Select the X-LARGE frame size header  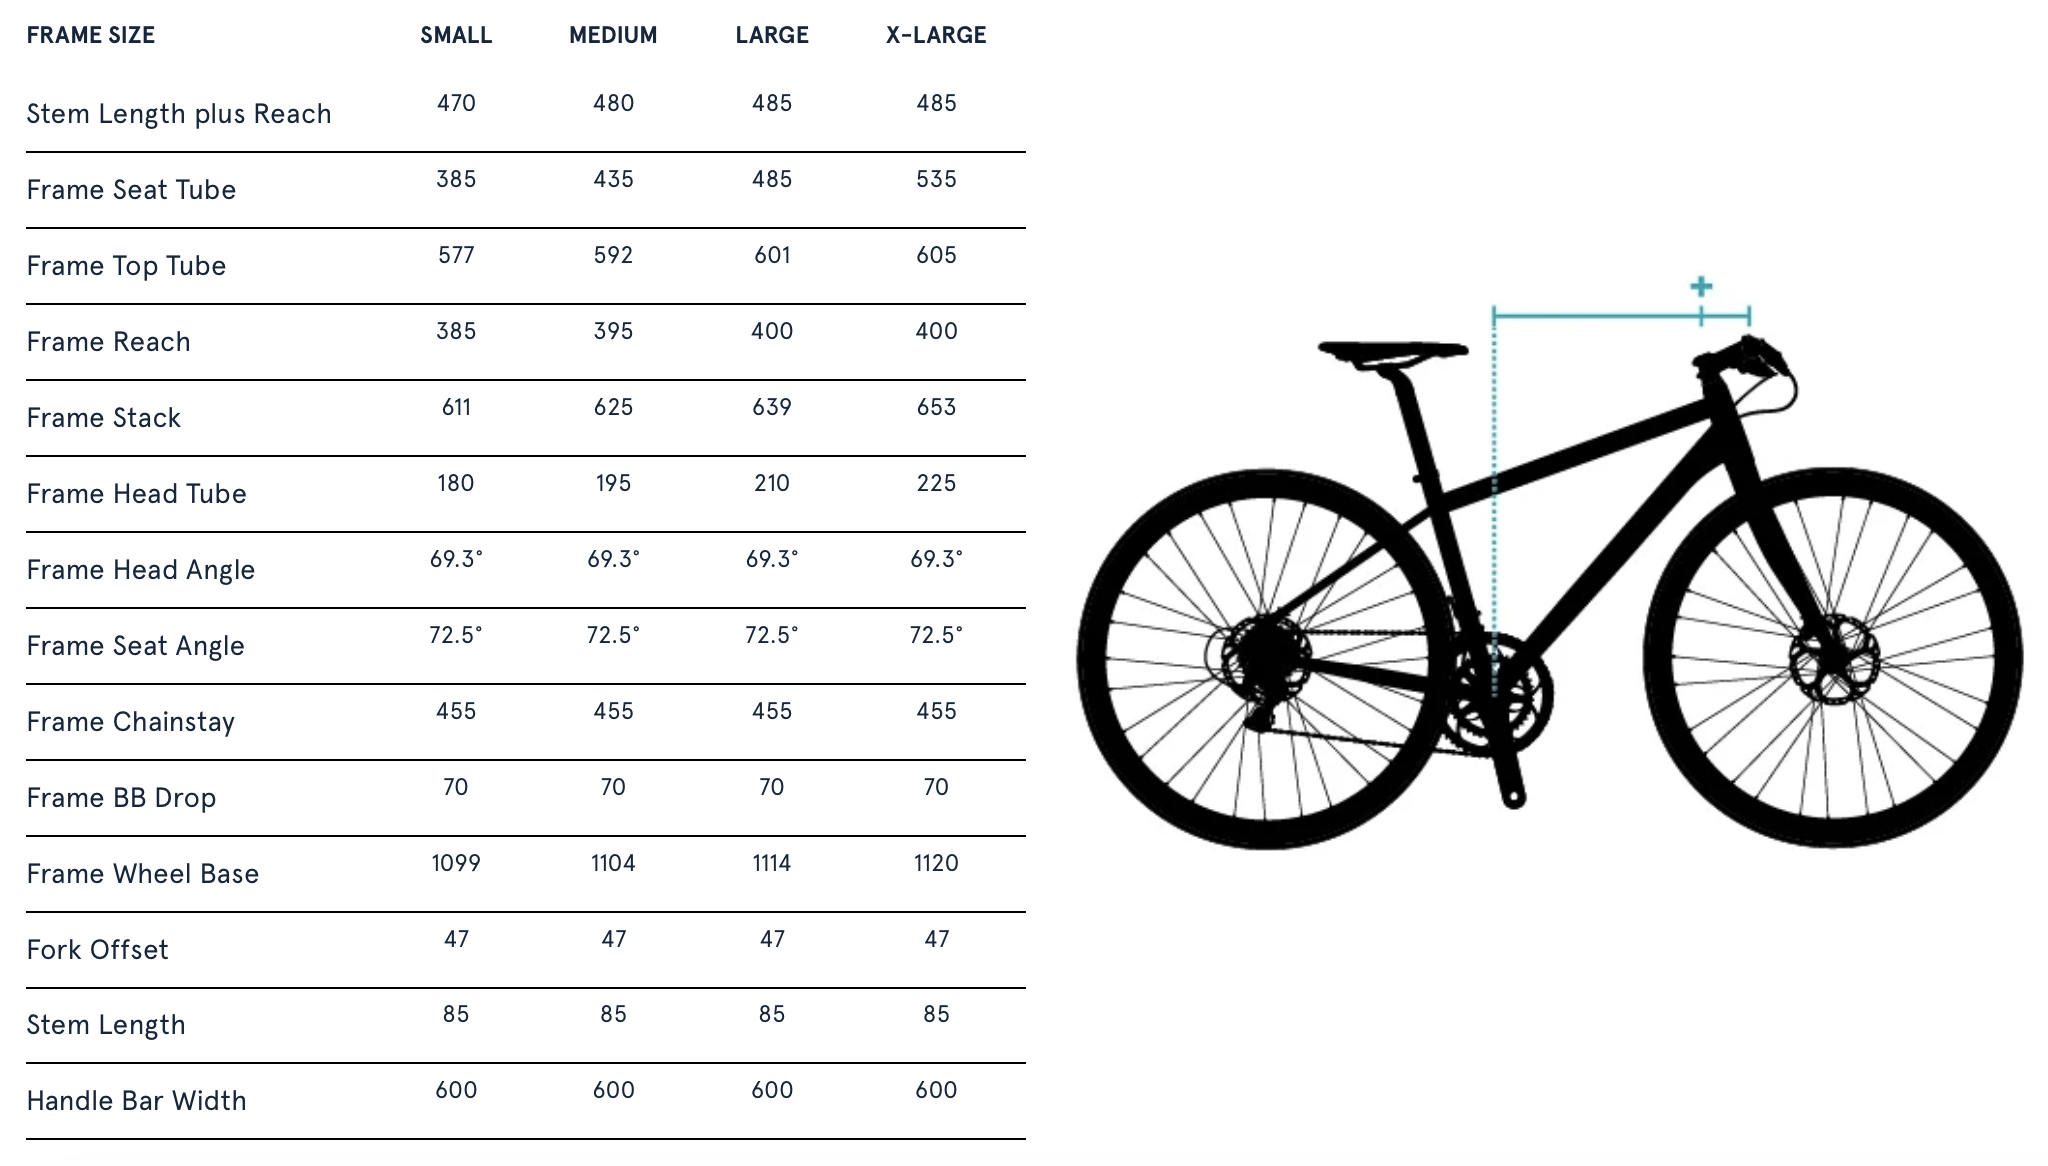click(936, 35)
